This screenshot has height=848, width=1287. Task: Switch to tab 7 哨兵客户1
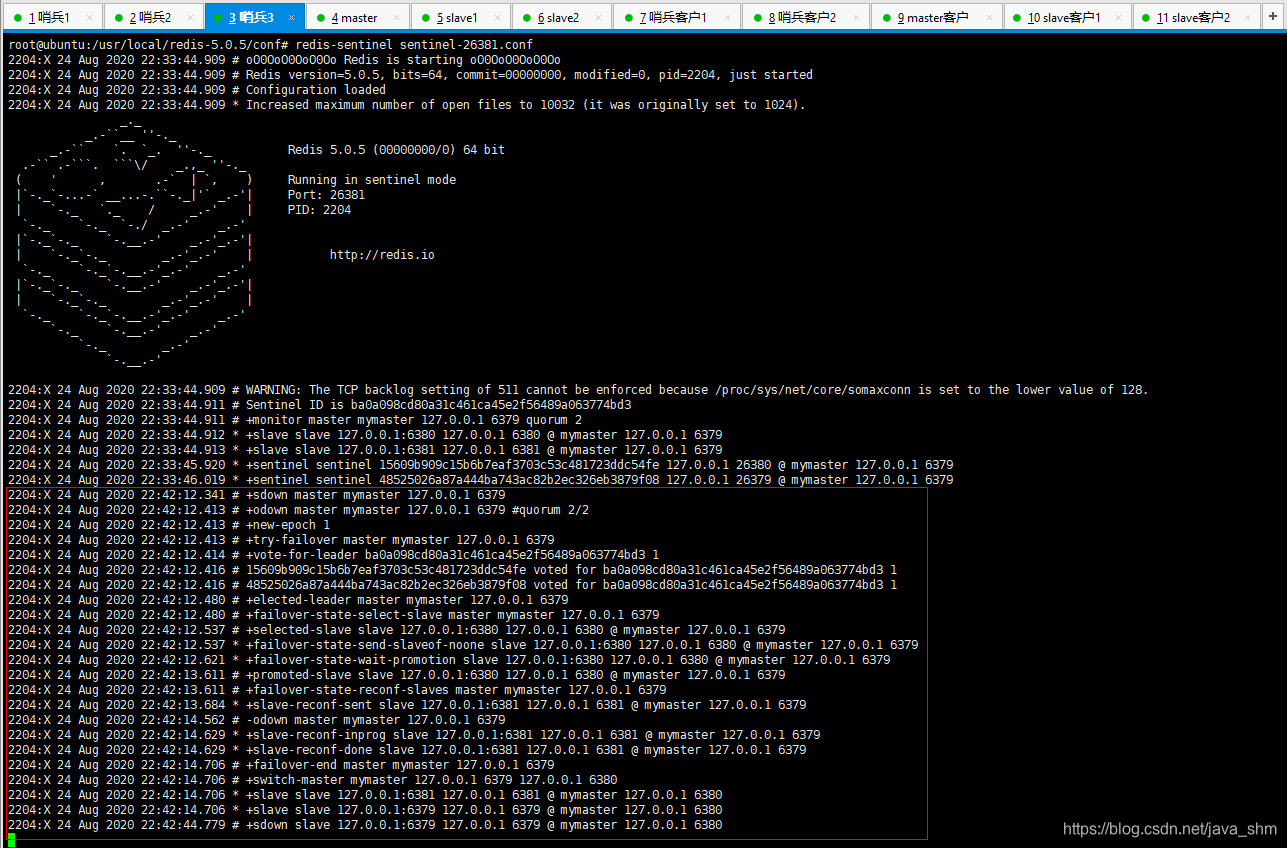click(x=676, y=18)
